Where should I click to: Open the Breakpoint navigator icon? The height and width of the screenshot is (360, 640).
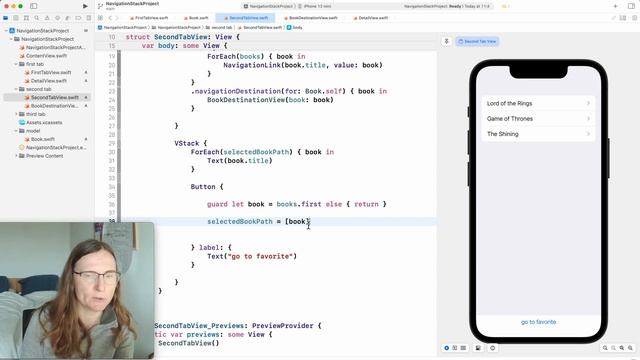tap(78, 18)
